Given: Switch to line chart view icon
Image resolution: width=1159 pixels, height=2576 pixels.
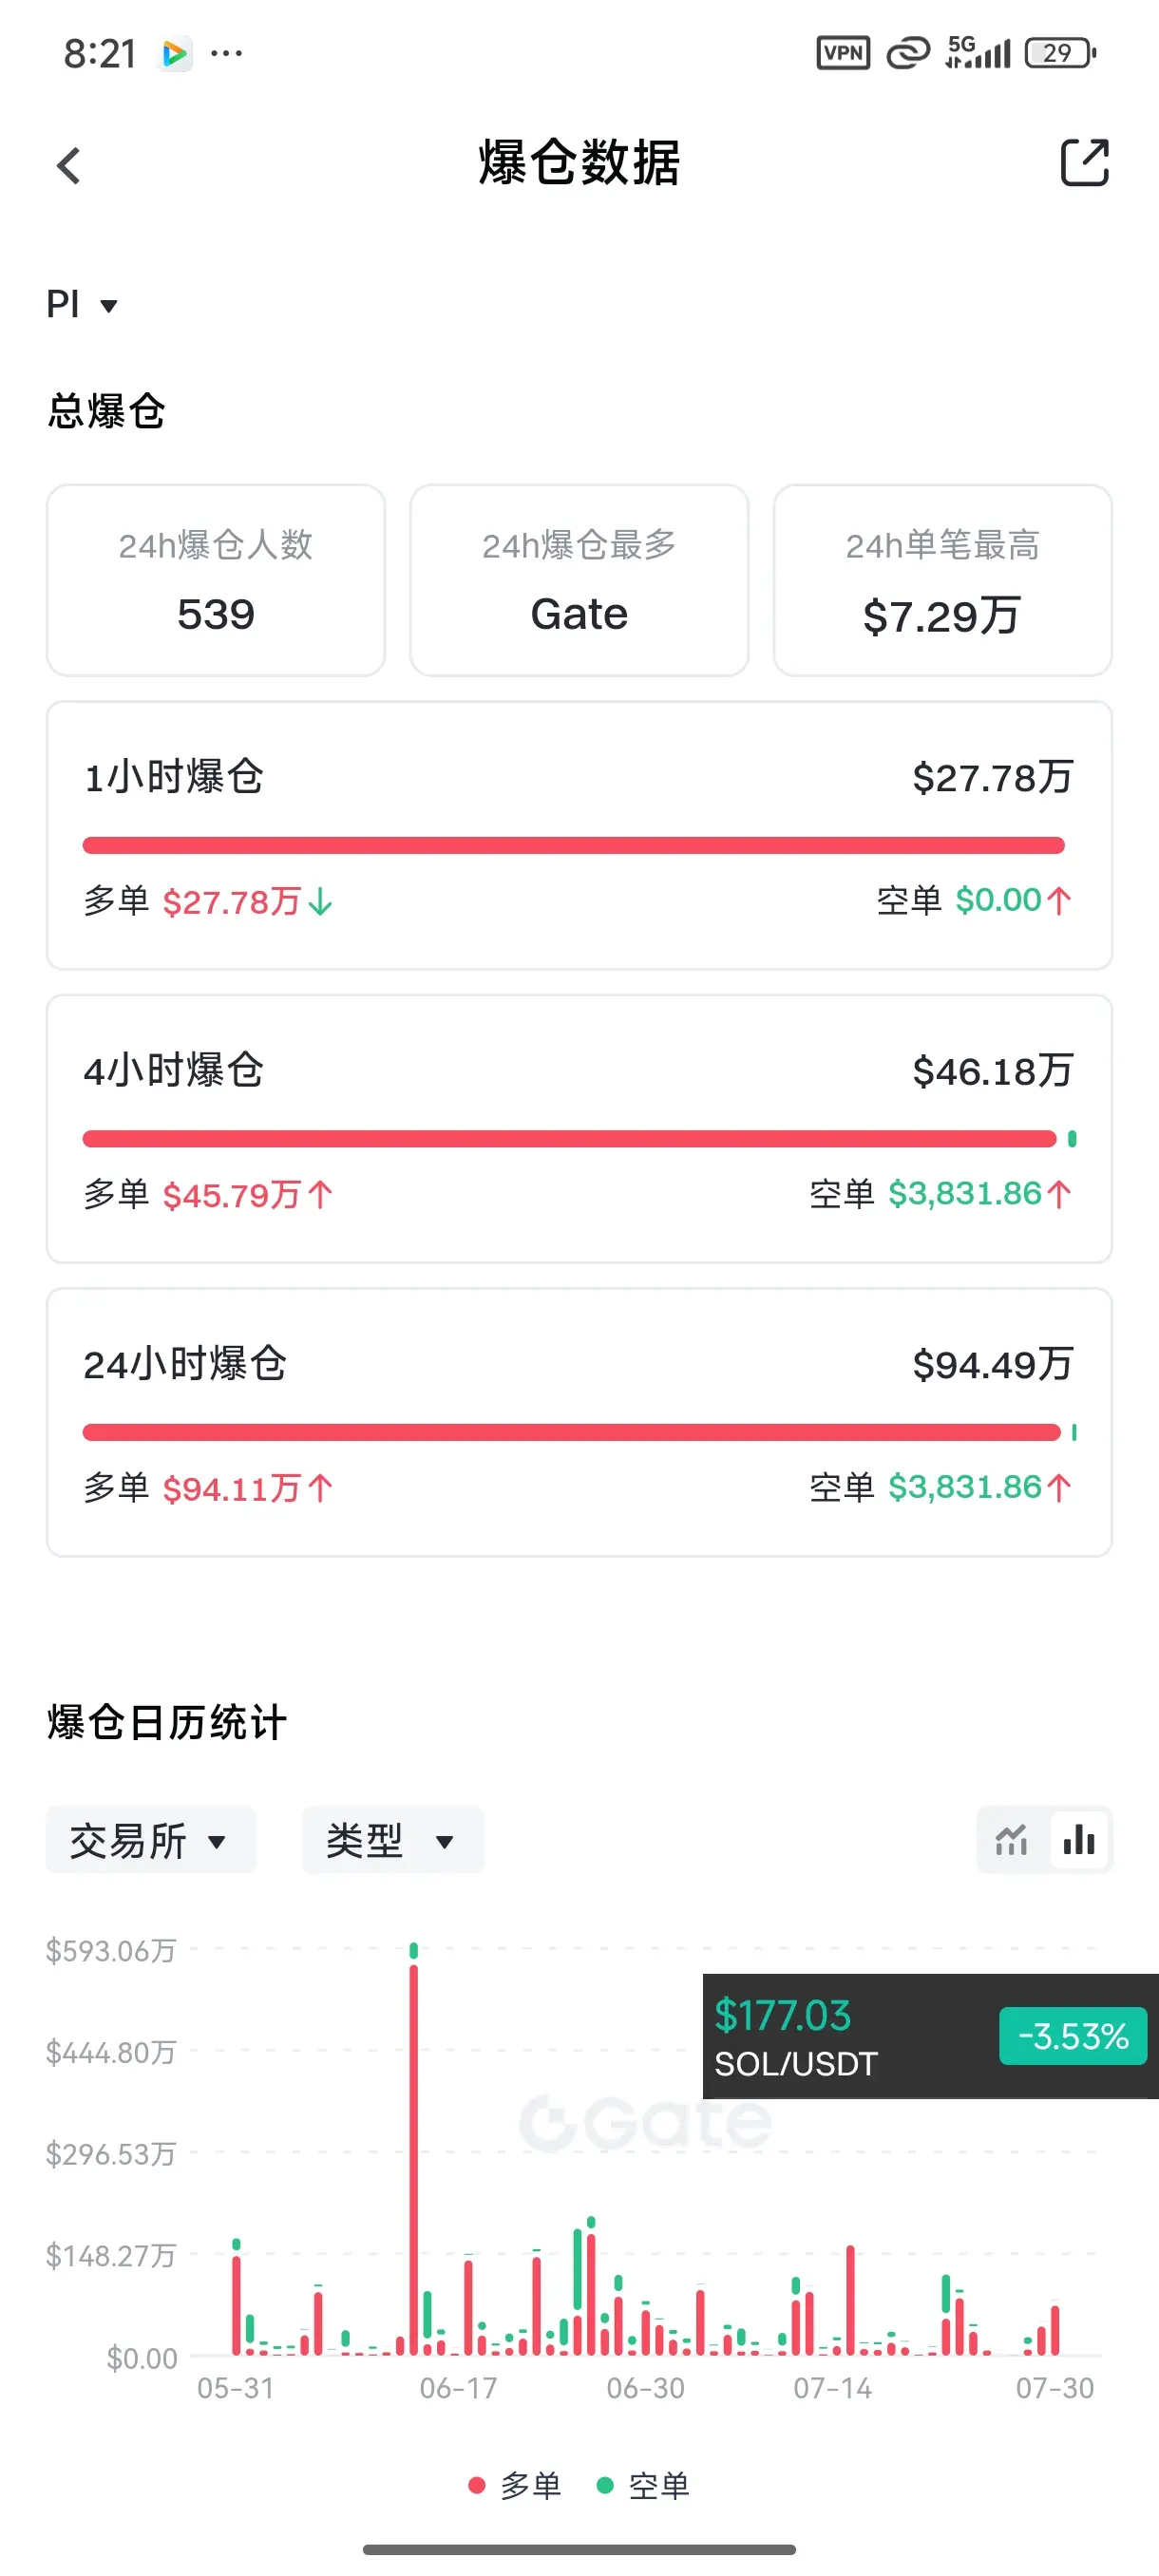Looking at the screenshot, I should [x=1012, y=1840].
